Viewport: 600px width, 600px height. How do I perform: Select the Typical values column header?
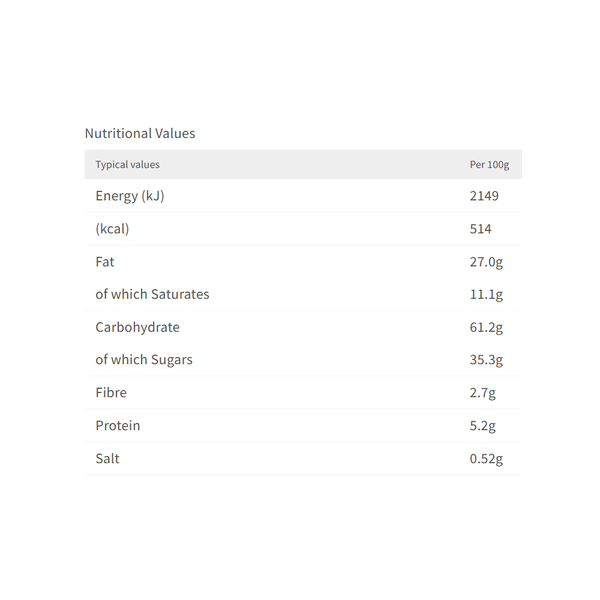[127, 165]
